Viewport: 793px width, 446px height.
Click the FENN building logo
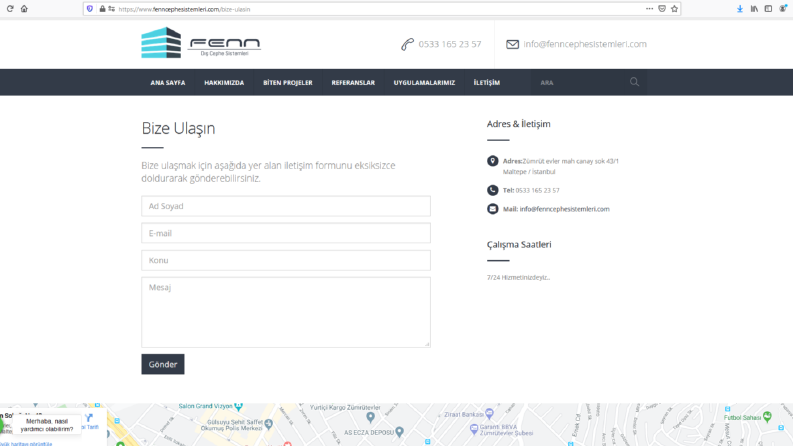[161, 42]
